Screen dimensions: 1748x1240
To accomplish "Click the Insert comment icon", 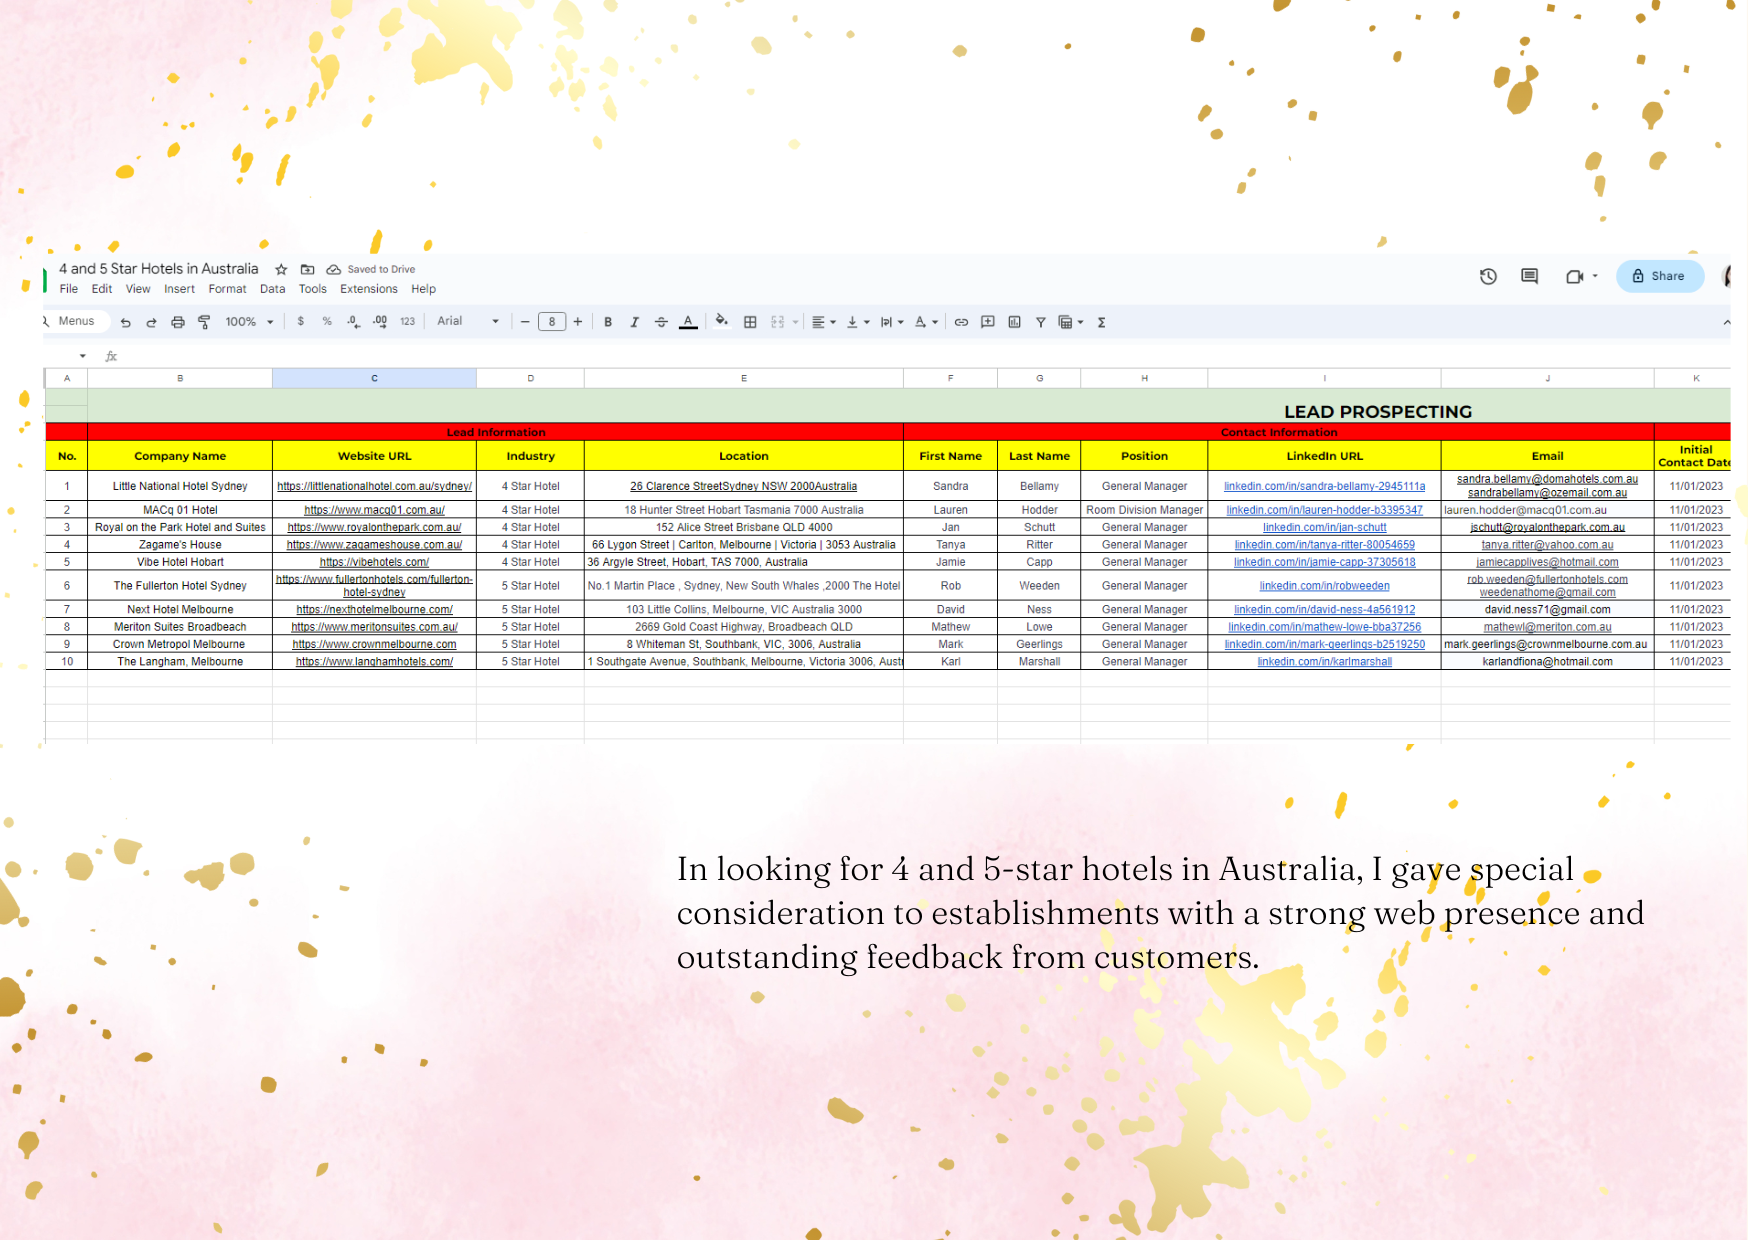I will [x=988, y=322].
